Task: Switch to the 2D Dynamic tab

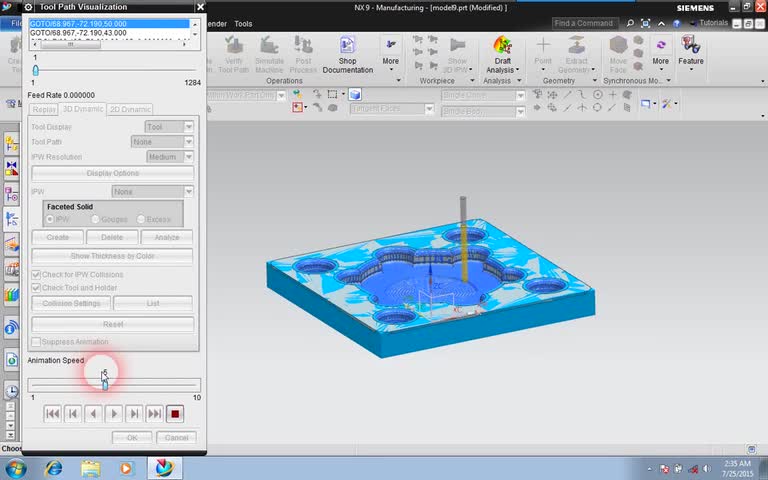Action: point(130,109)
